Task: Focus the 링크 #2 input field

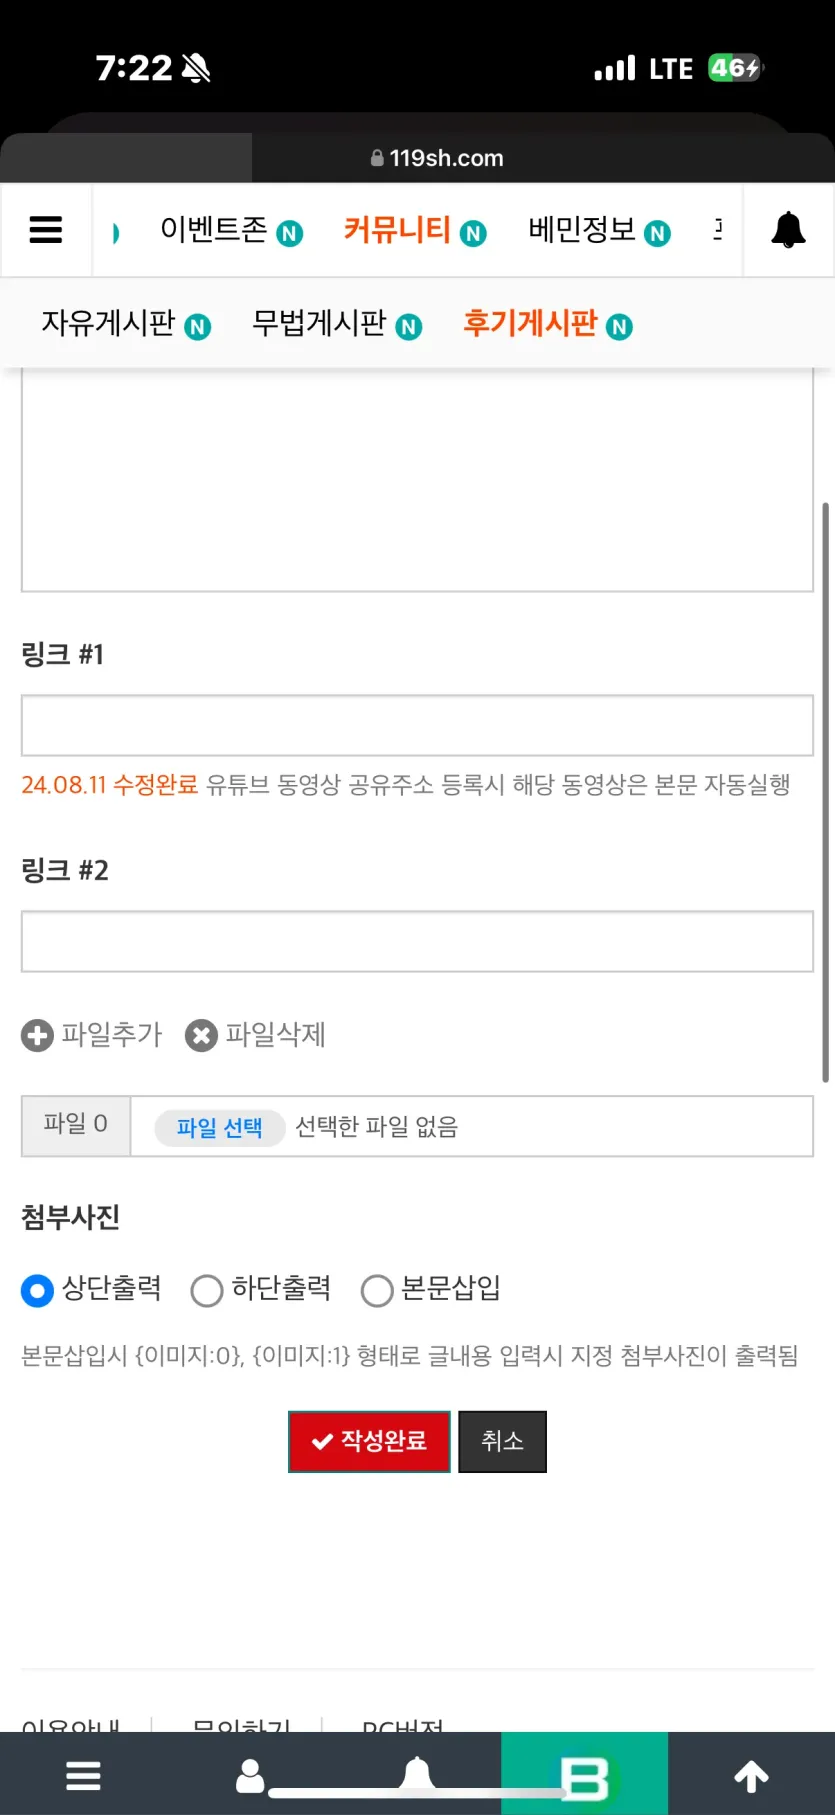Action: point(417,941)
